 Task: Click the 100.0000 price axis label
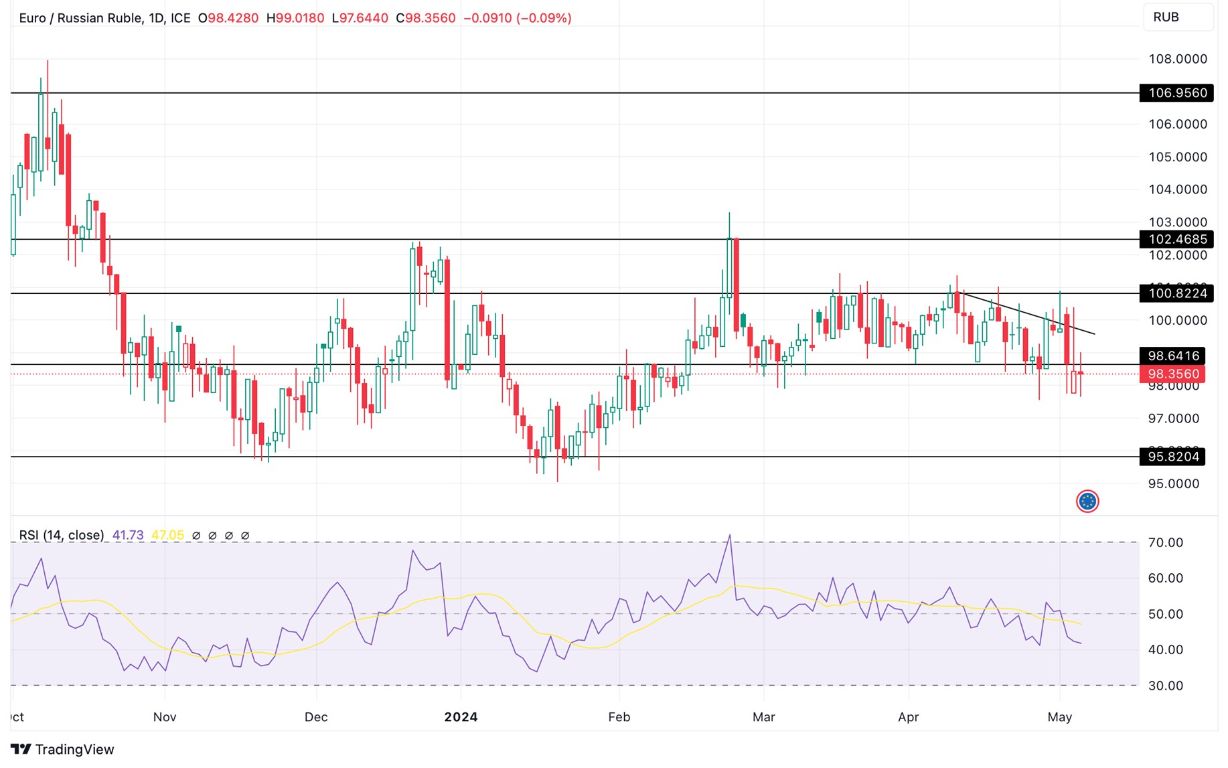click(1178, 320)
